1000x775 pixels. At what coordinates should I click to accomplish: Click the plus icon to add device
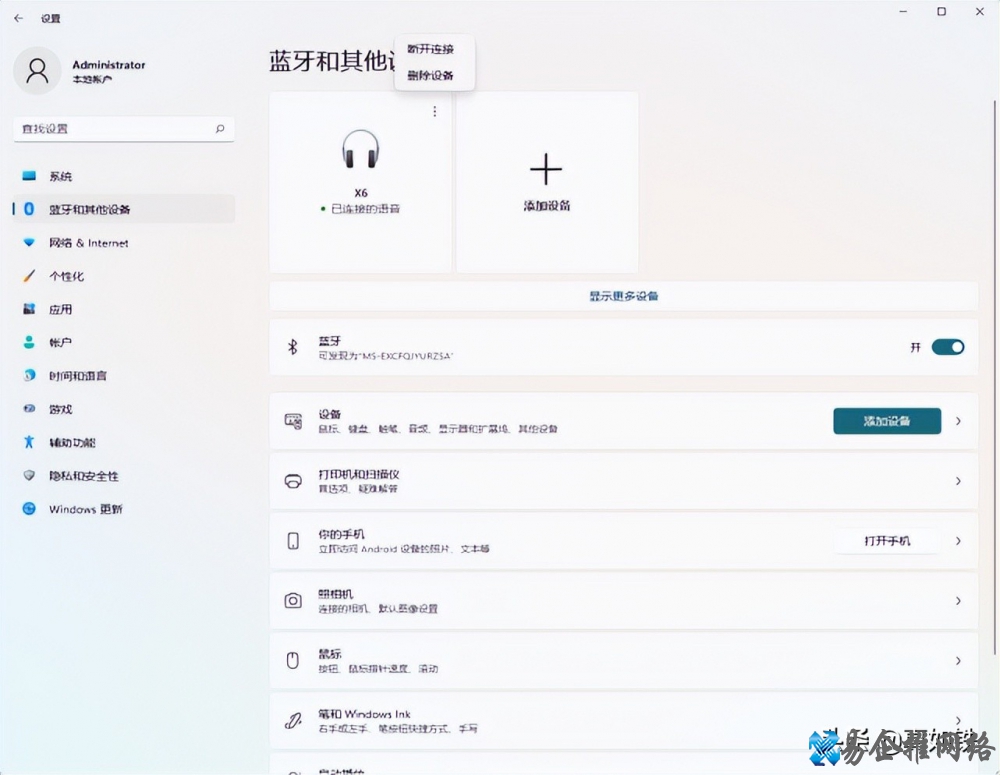click(x=546, y=170)
